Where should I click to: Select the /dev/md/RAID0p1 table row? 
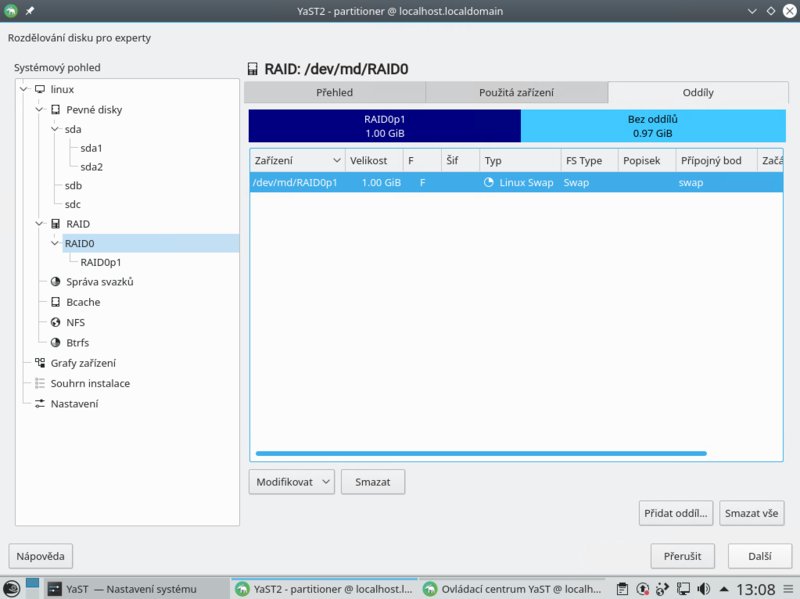(516, 183)
